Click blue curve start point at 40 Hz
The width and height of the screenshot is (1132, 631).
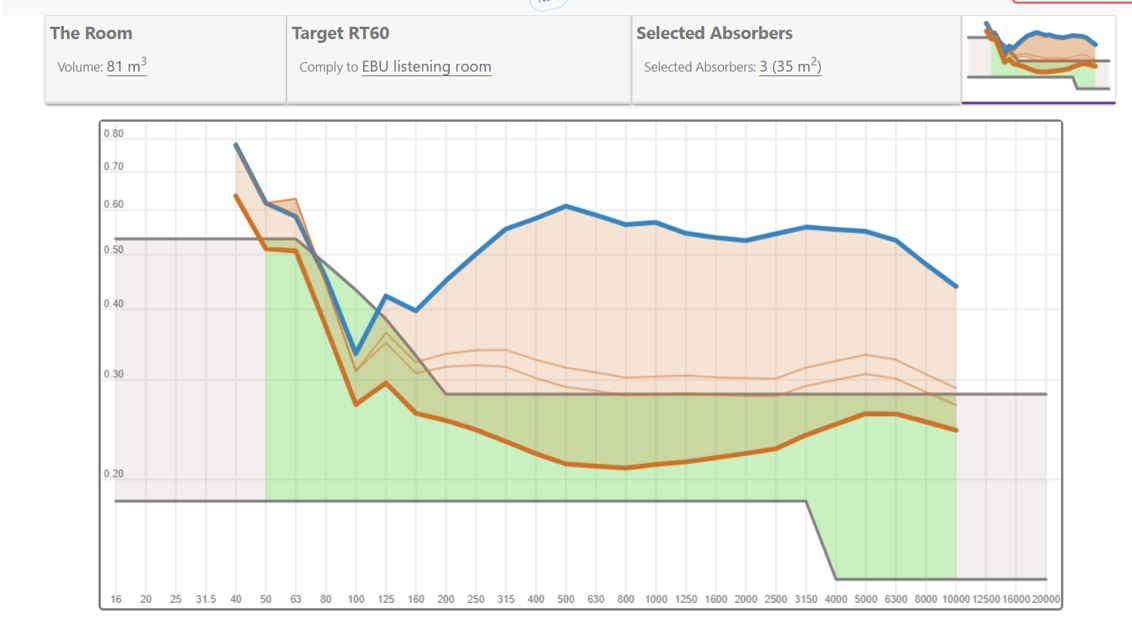[x=236, y=145]
